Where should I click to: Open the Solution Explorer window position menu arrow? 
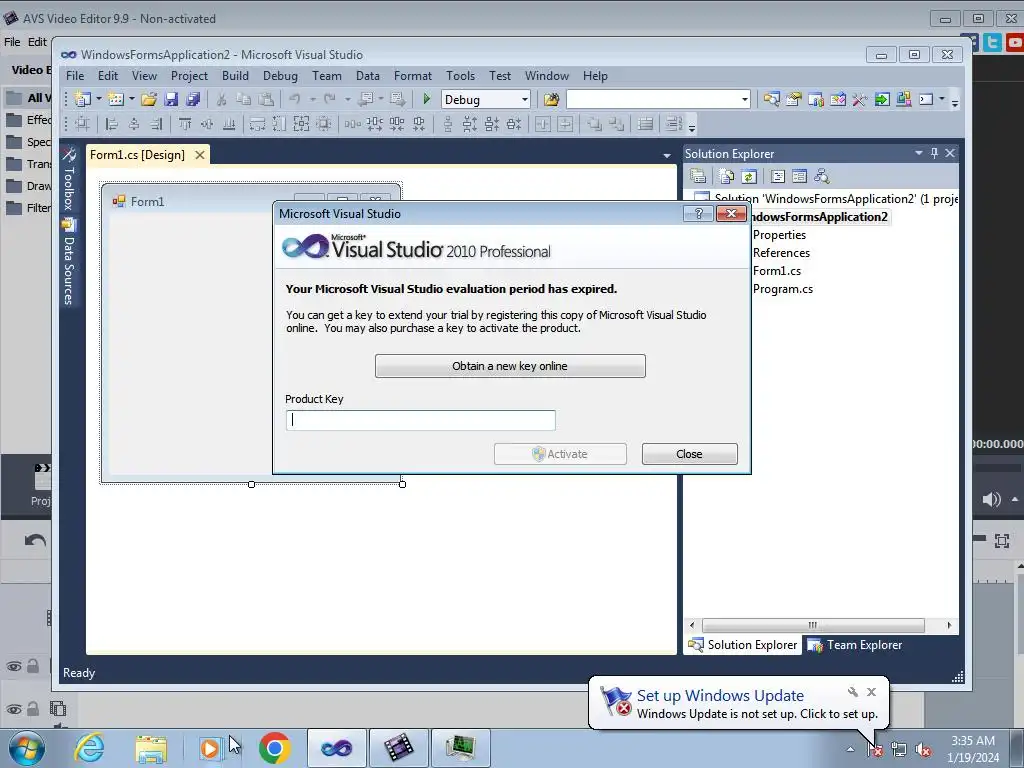coord(918,153)
